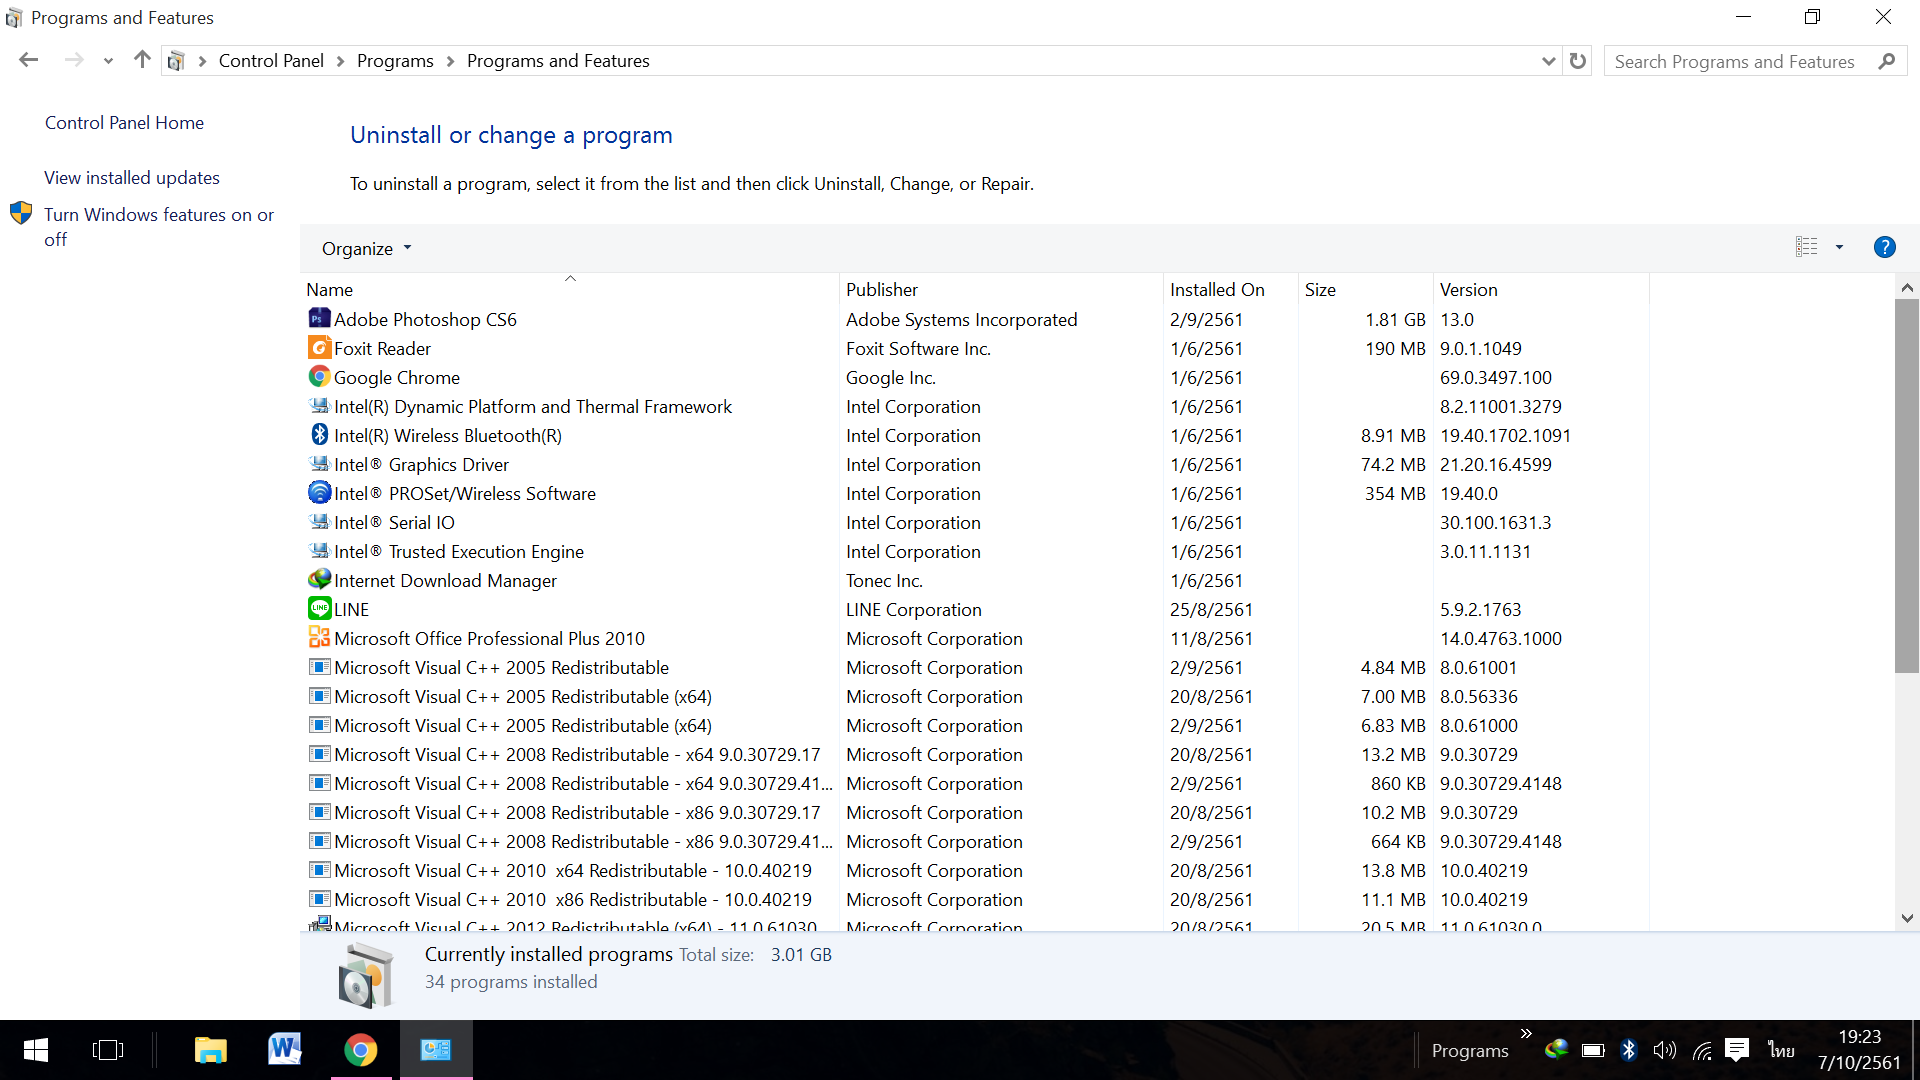
Task: Open View installed updates link
Action: [132, 177]
